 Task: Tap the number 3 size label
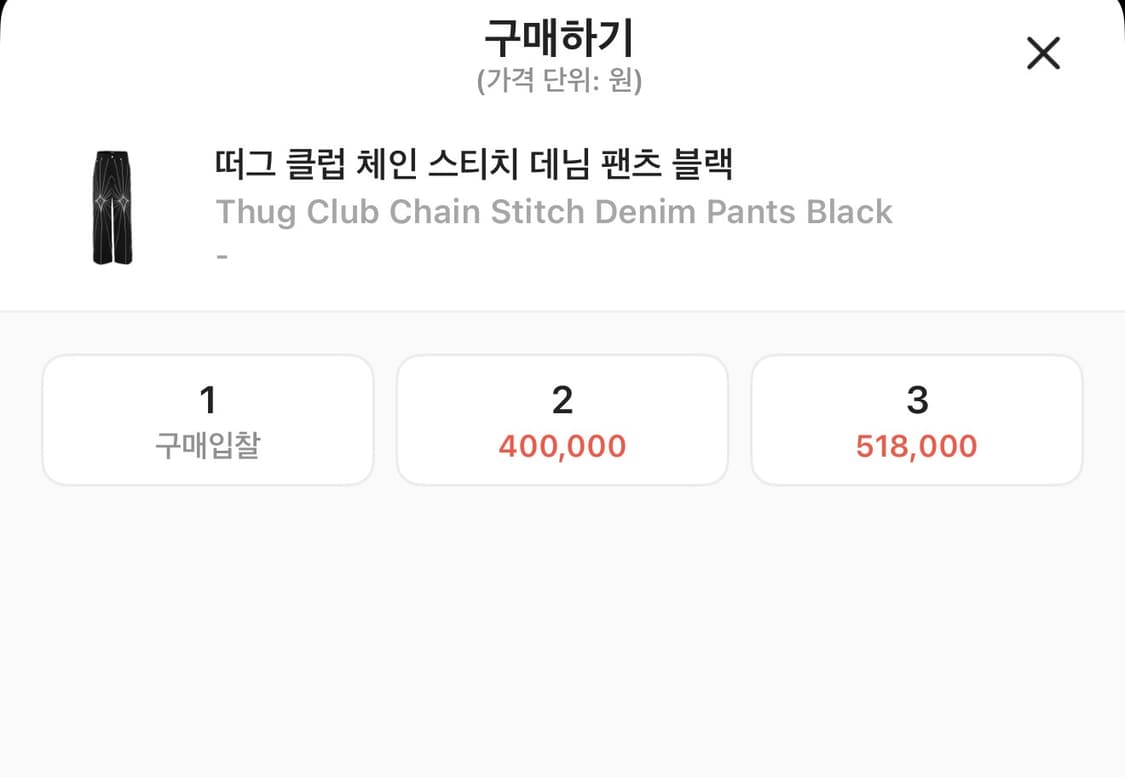click(x=916, y=400)
